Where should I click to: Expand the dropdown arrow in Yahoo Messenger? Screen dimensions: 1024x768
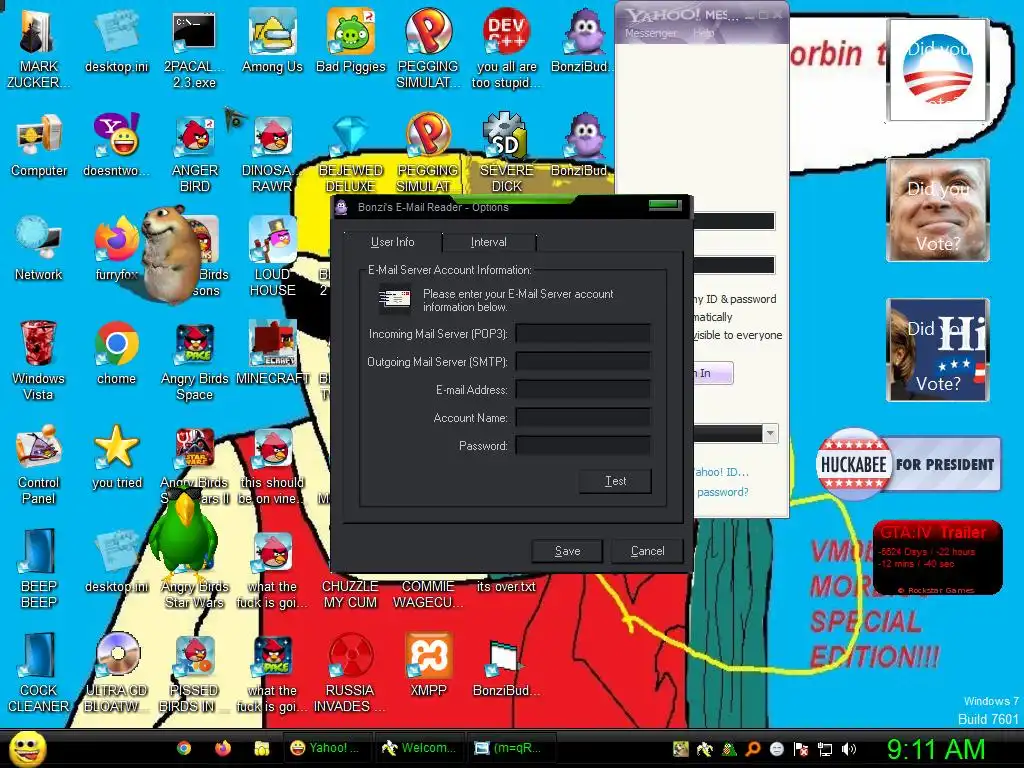pos(770,433)
